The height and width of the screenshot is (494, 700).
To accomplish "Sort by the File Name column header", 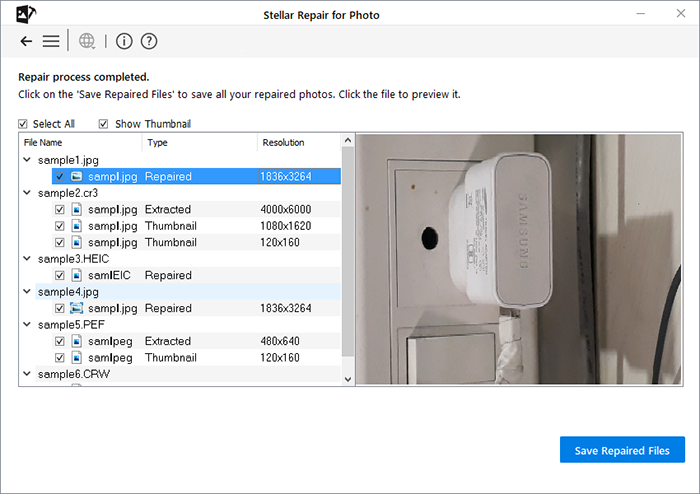I will tap(81, 142).
